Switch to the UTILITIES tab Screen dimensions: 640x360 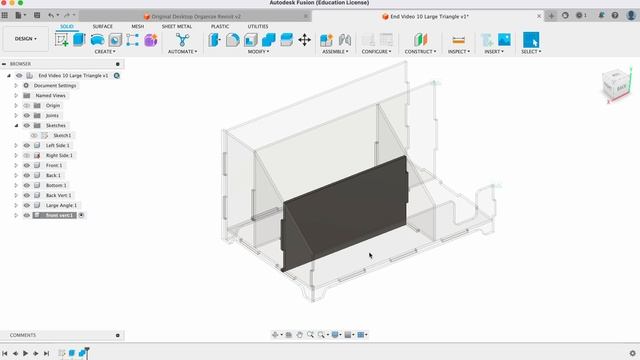tap(258, 27)
